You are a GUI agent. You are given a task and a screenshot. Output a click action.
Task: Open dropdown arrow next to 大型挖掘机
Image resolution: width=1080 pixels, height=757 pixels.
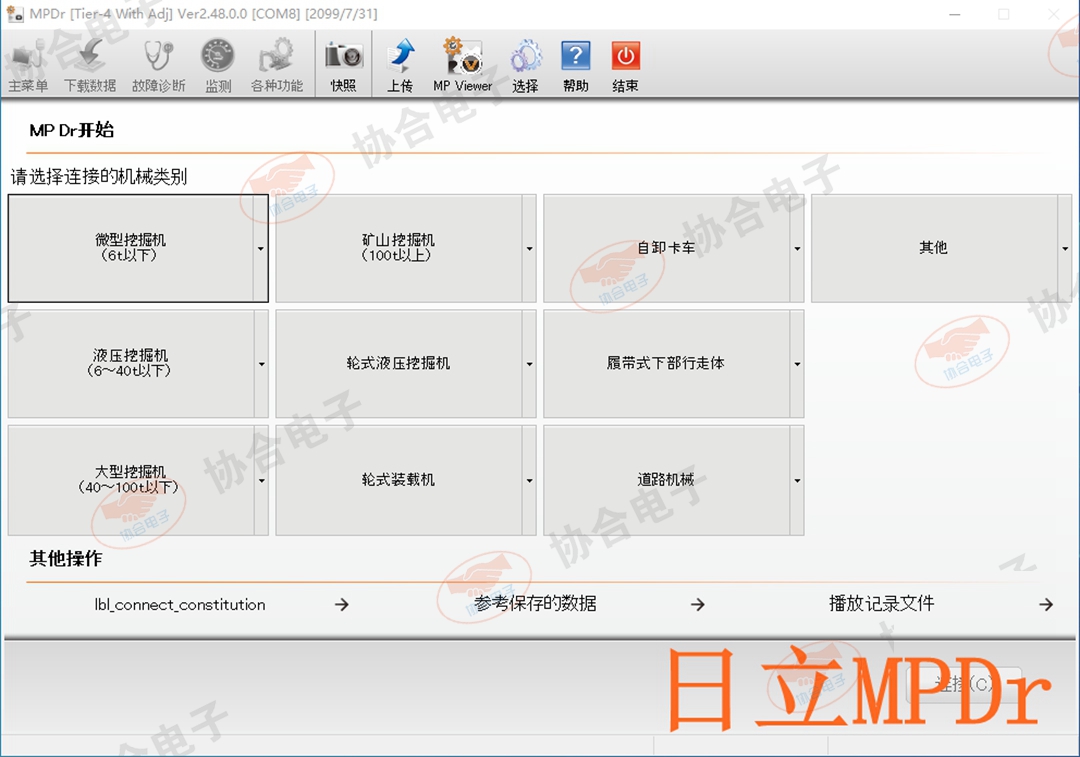point(261,481)
